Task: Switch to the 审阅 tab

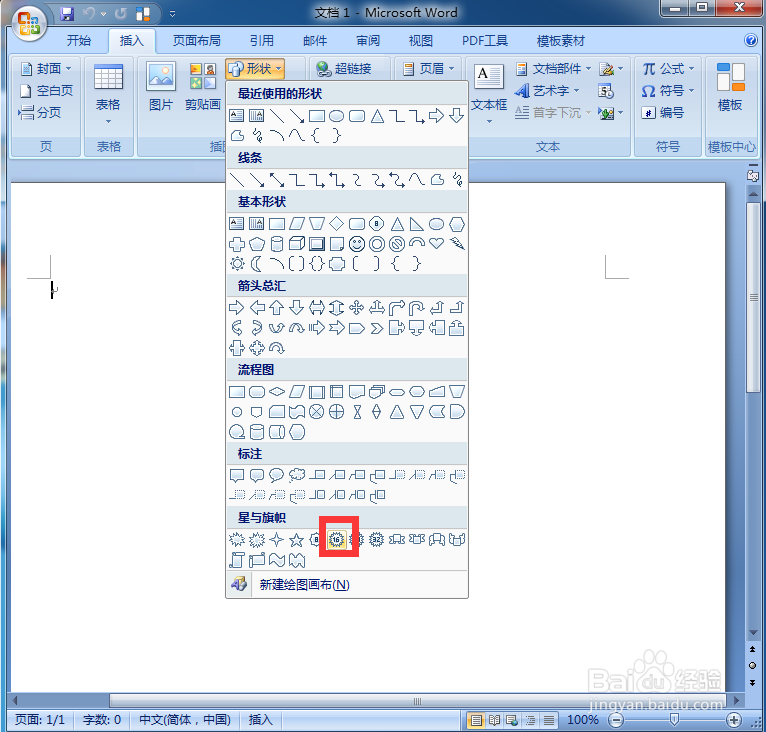Action: [x=368, y=41]
